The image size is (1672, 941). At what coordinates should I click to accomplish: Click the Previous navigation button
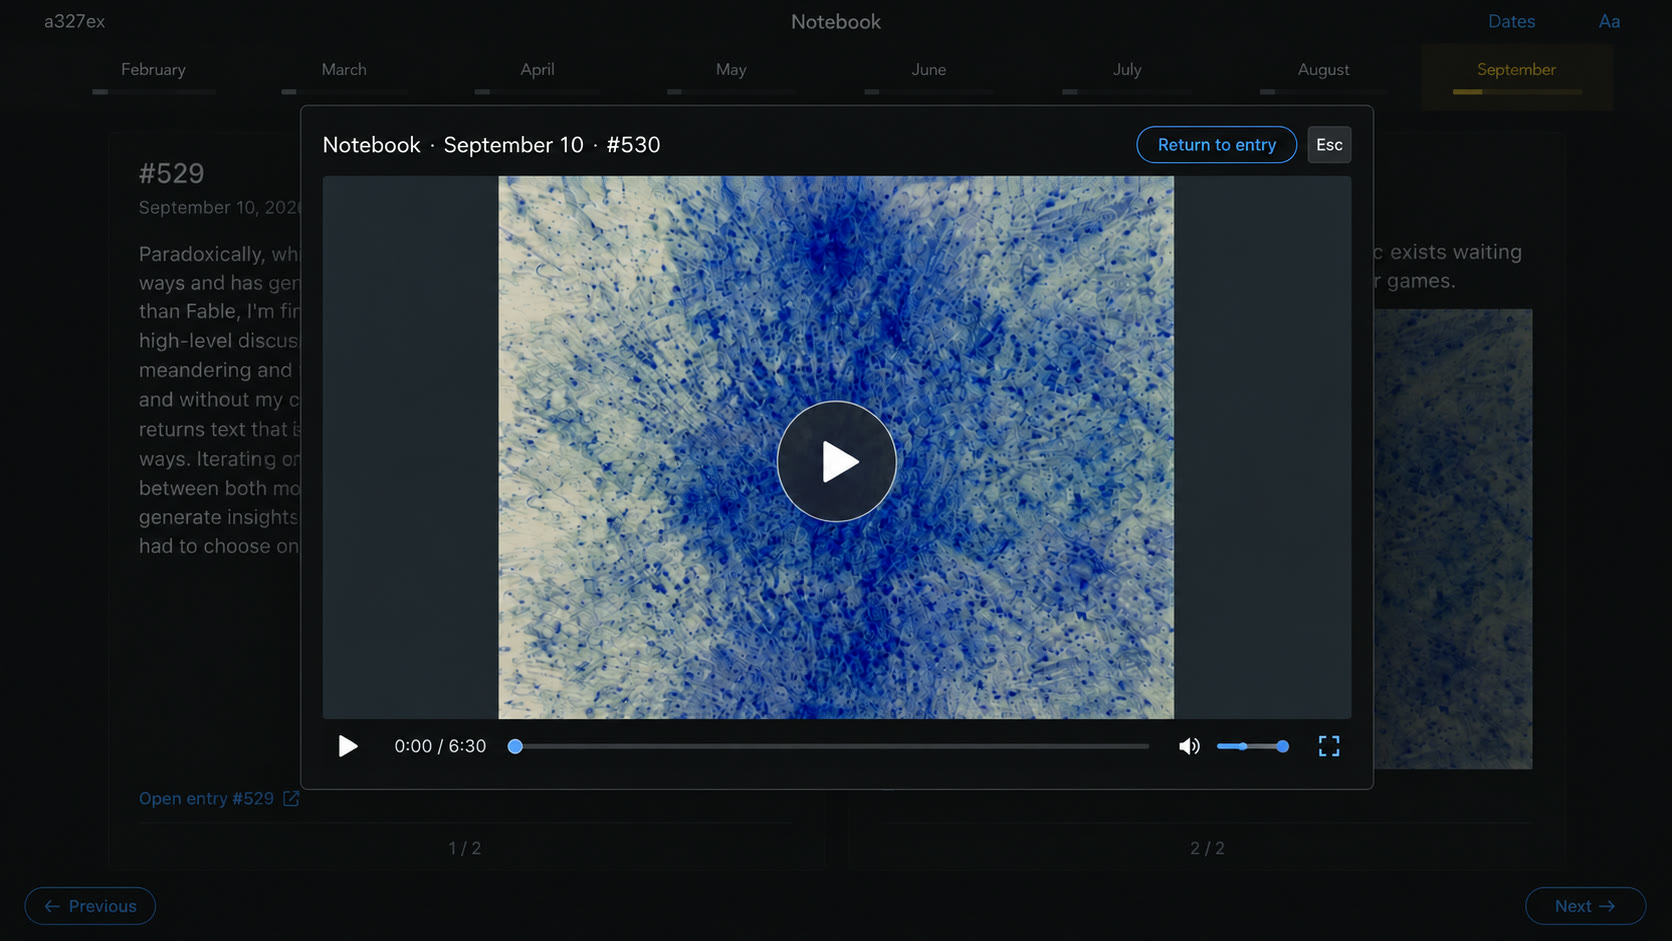[90, 906]
